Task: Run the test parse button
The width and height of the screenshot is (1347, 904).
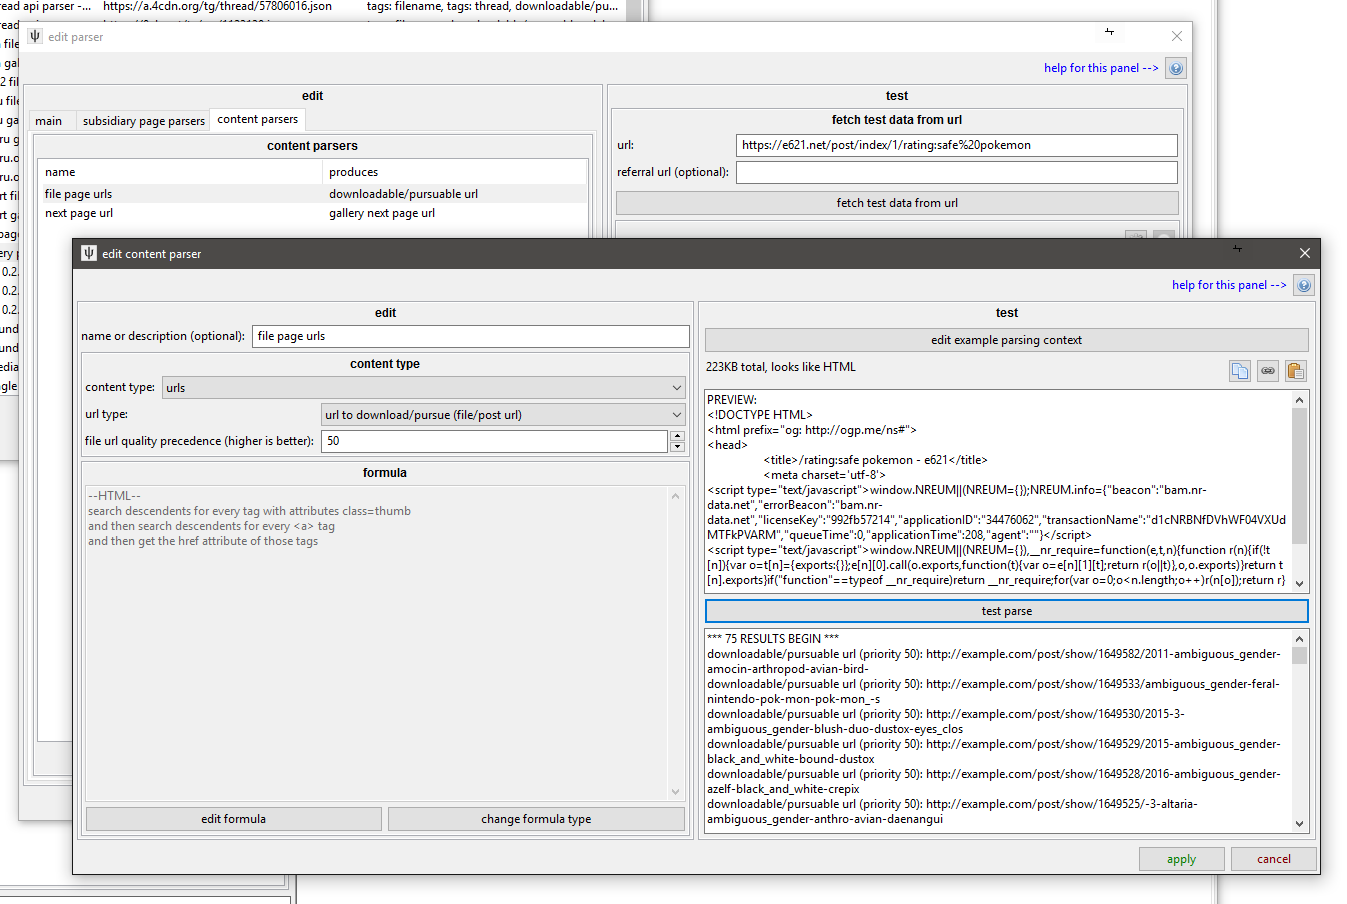Action: pos(1006,611)
